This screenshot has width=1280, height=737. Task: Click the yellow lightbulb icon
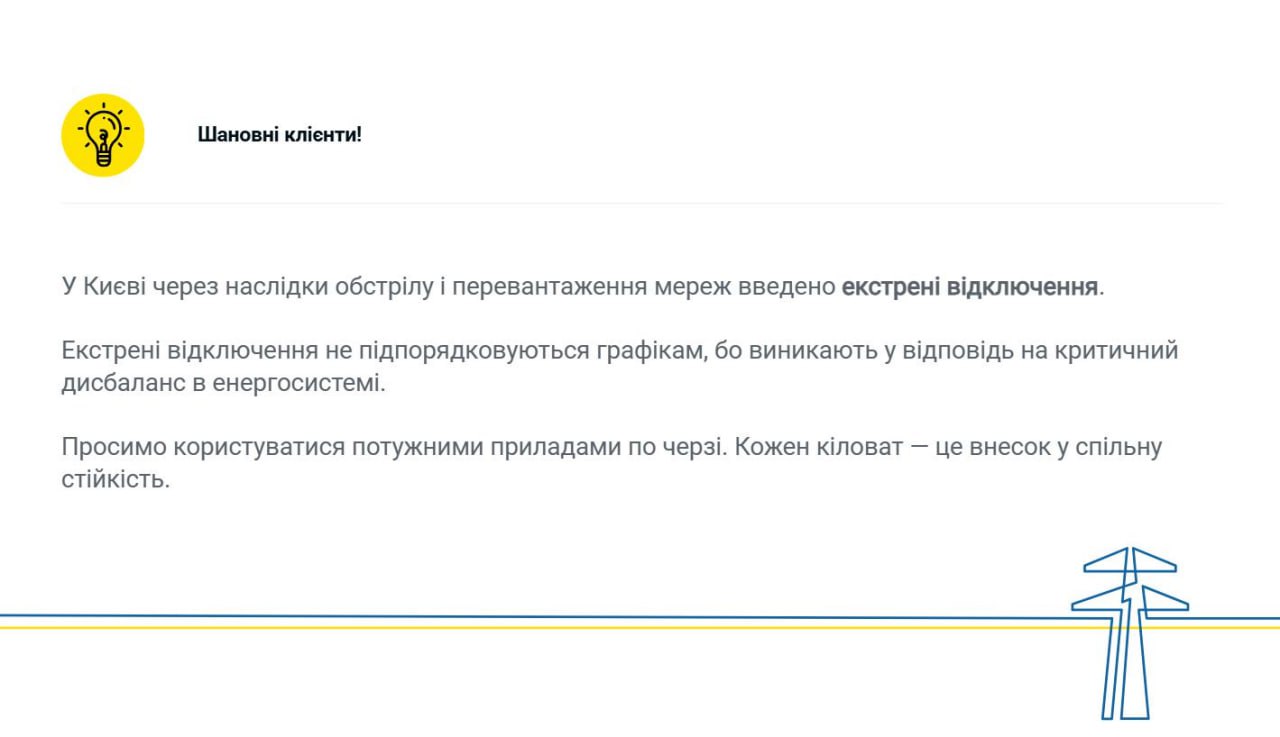pyautogui.click(x=103, y=135)
